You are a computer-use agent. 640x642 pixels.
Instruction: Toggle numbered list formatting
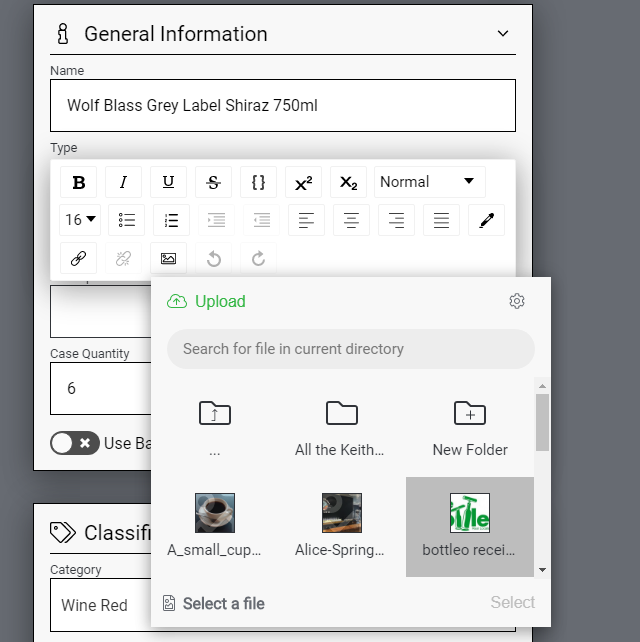(x=171, y=220)
